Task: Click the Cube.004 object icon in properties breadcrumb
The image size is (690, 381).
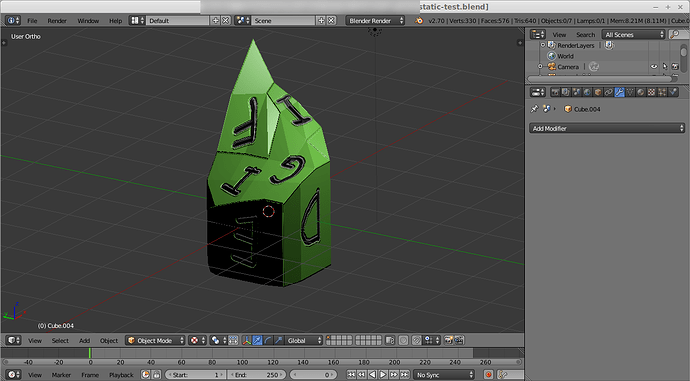Action: point(568,109)
